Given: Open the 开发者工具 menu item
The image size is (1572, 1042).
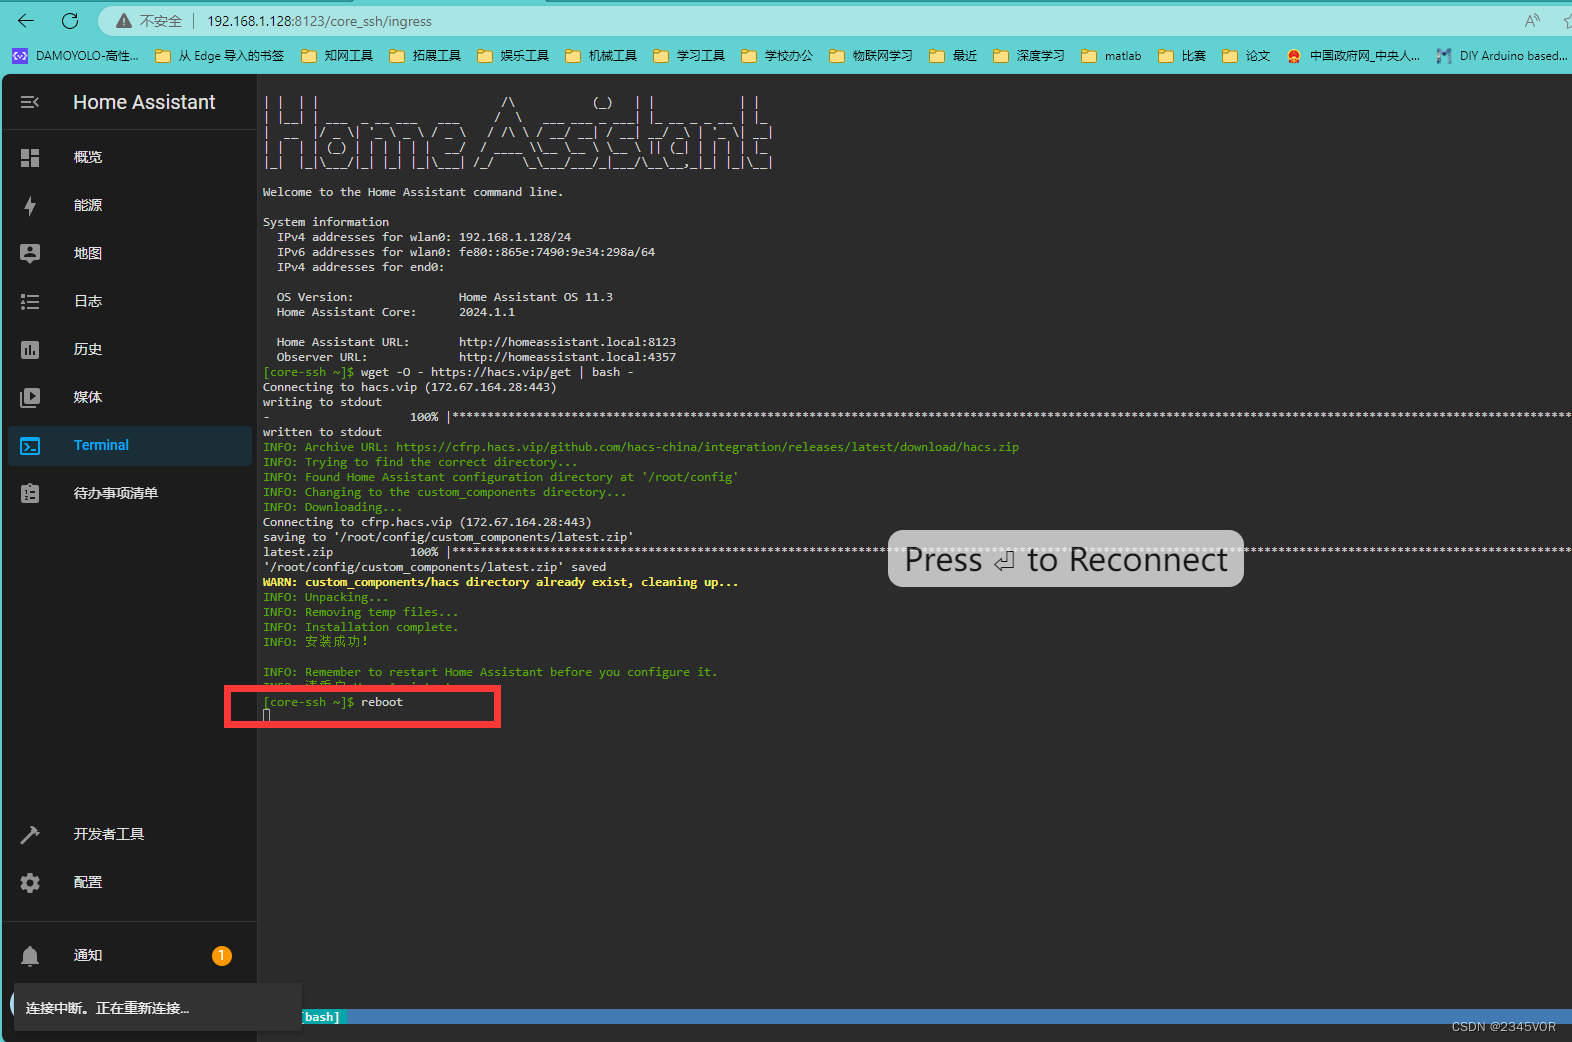Looking at the screenshot, I should point(130,834).
